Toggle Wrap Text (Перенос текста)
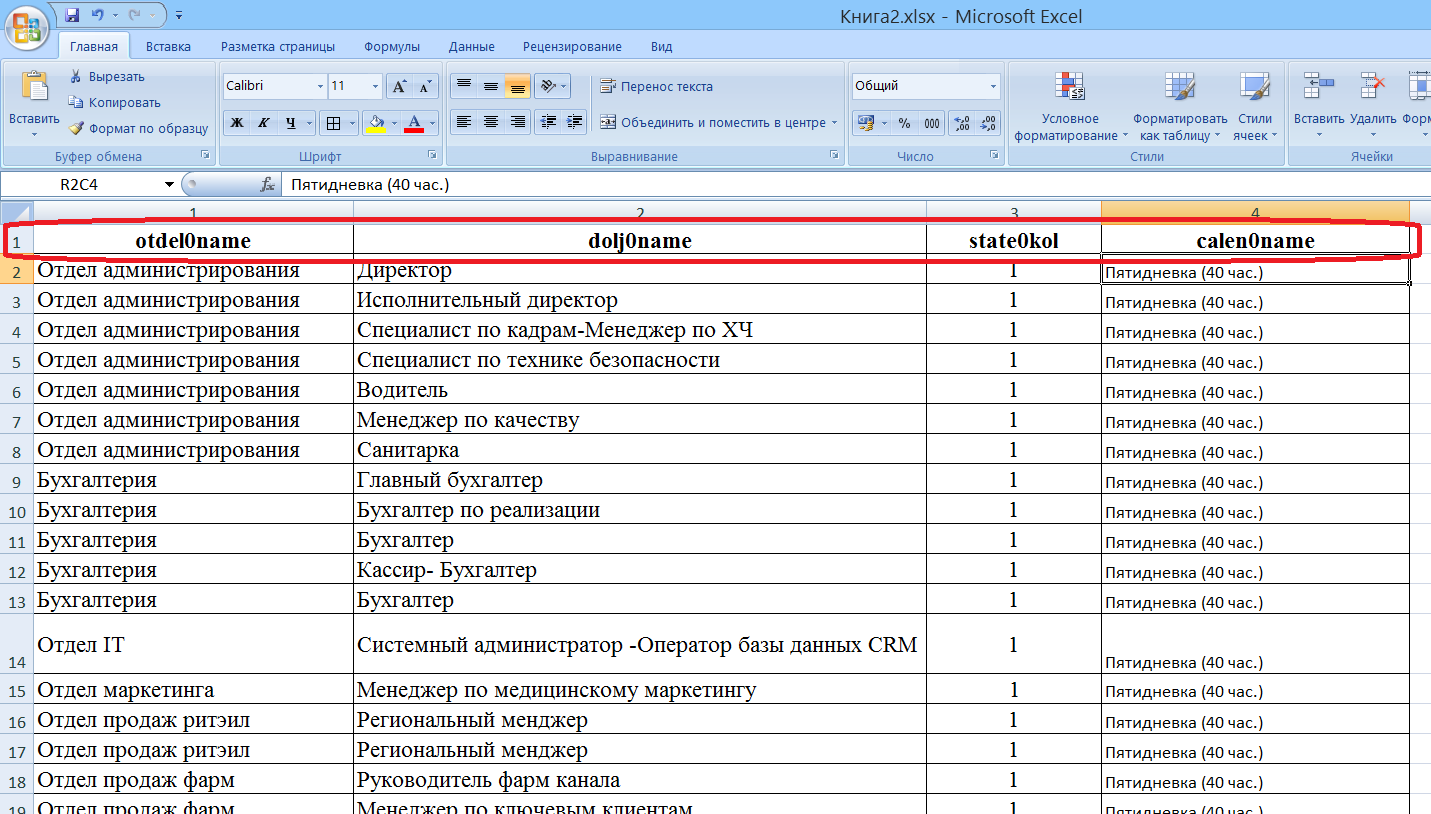 [656, 86]
